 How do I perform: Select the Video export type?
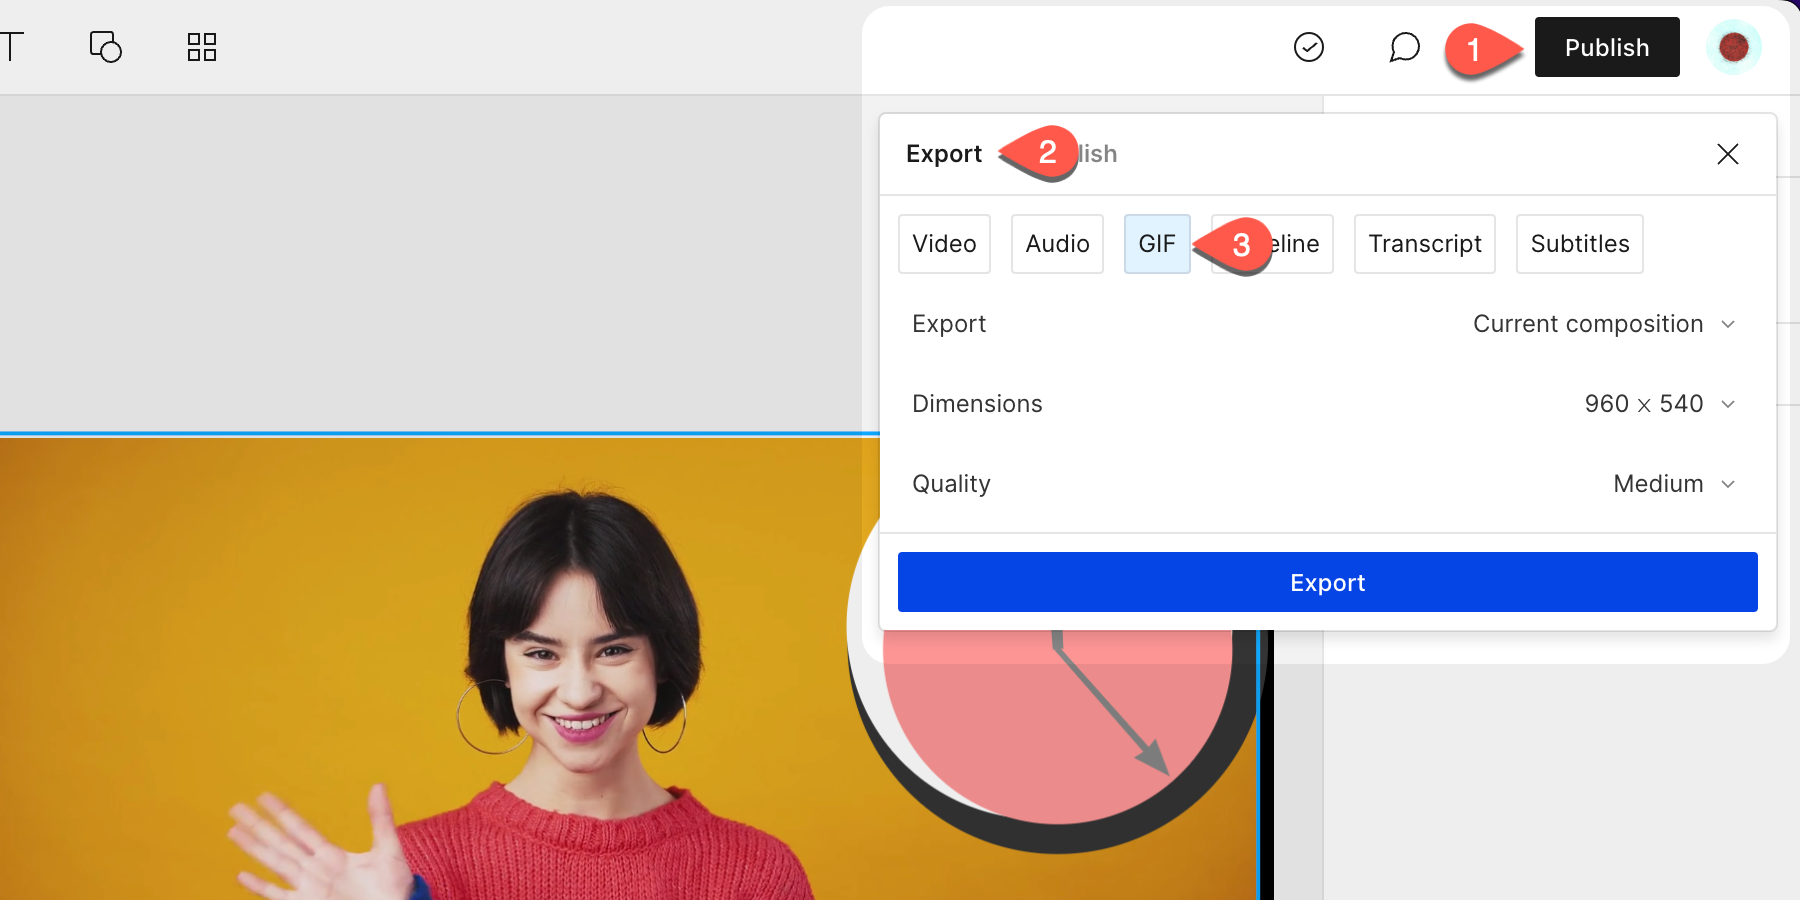click(944, 244)
